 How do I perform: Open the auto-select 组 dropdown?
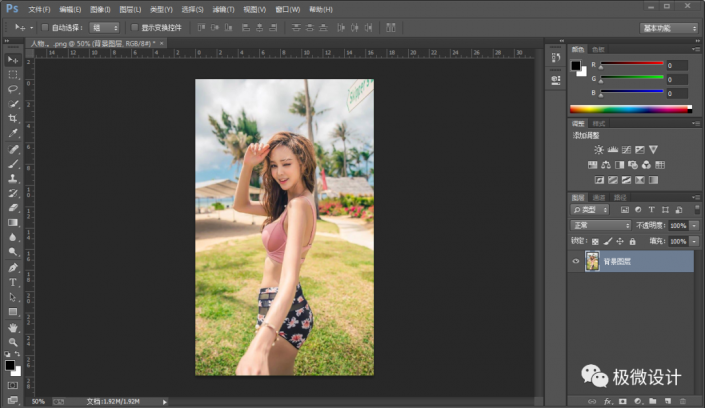(x=104, y=28)
